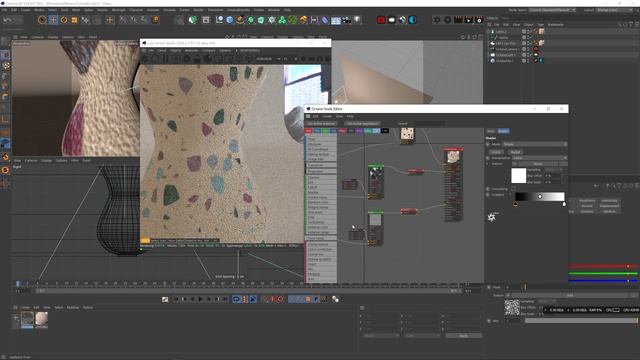
Task: Switch to the Shader tab in Node Editor
Action: (x=503, y=131)
